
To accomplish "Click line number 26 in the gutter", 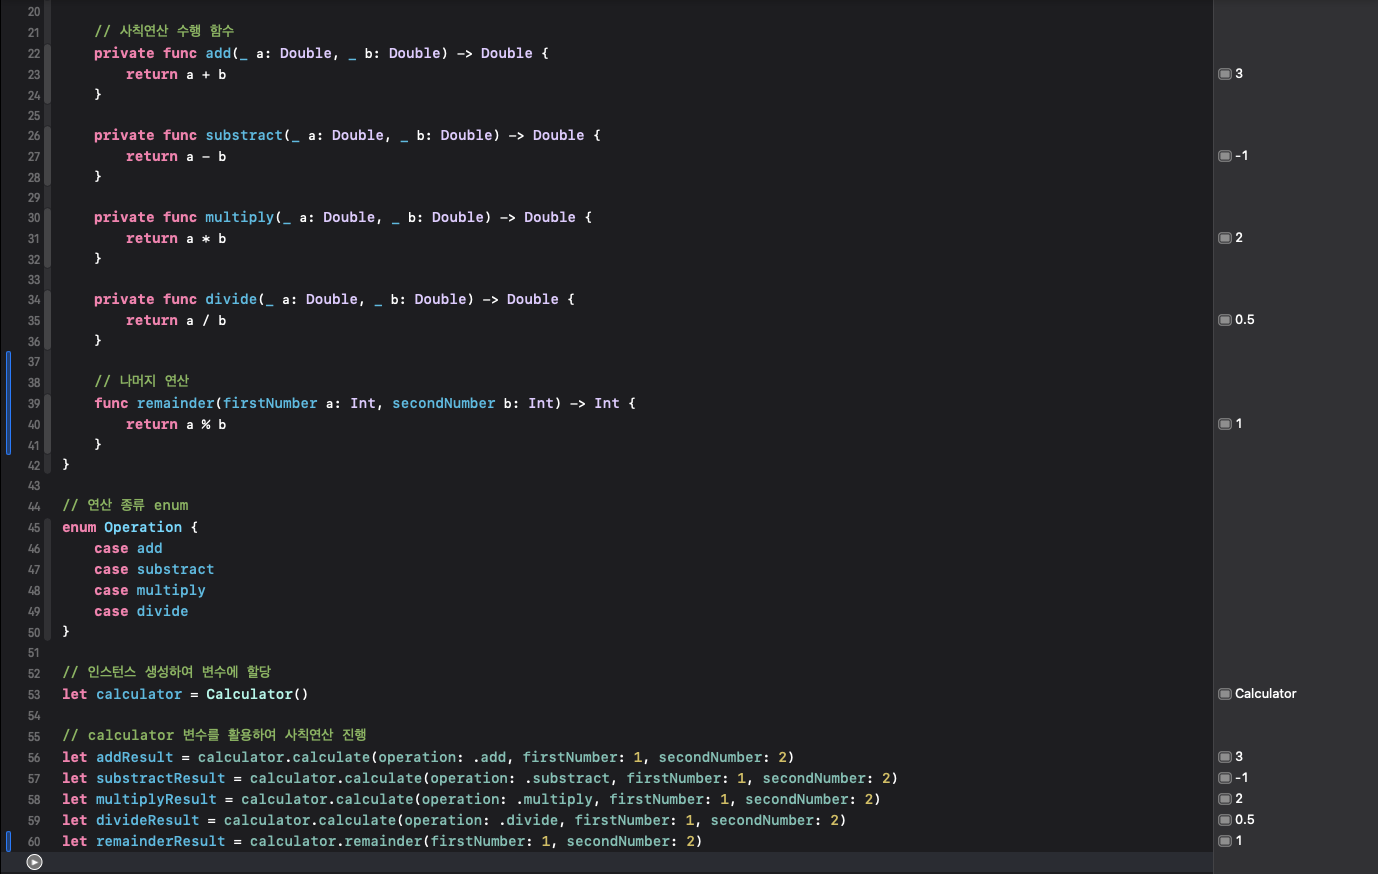I will pos(34,136).
